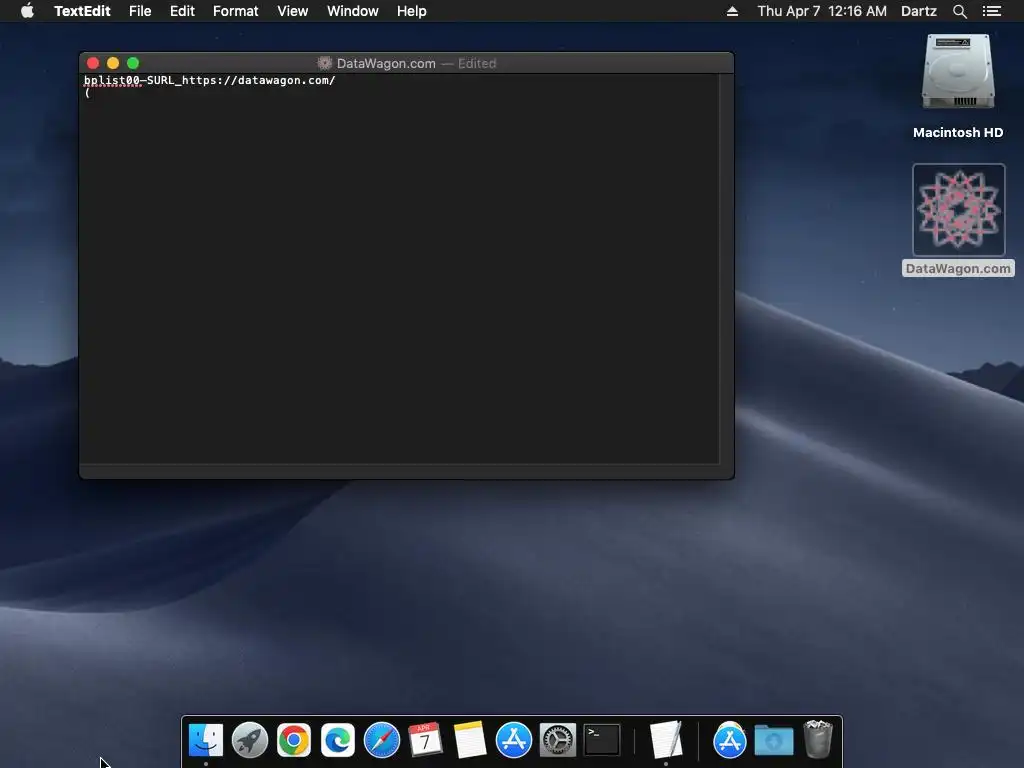Select the Macintosh HD desktop drive

point(958,72)
